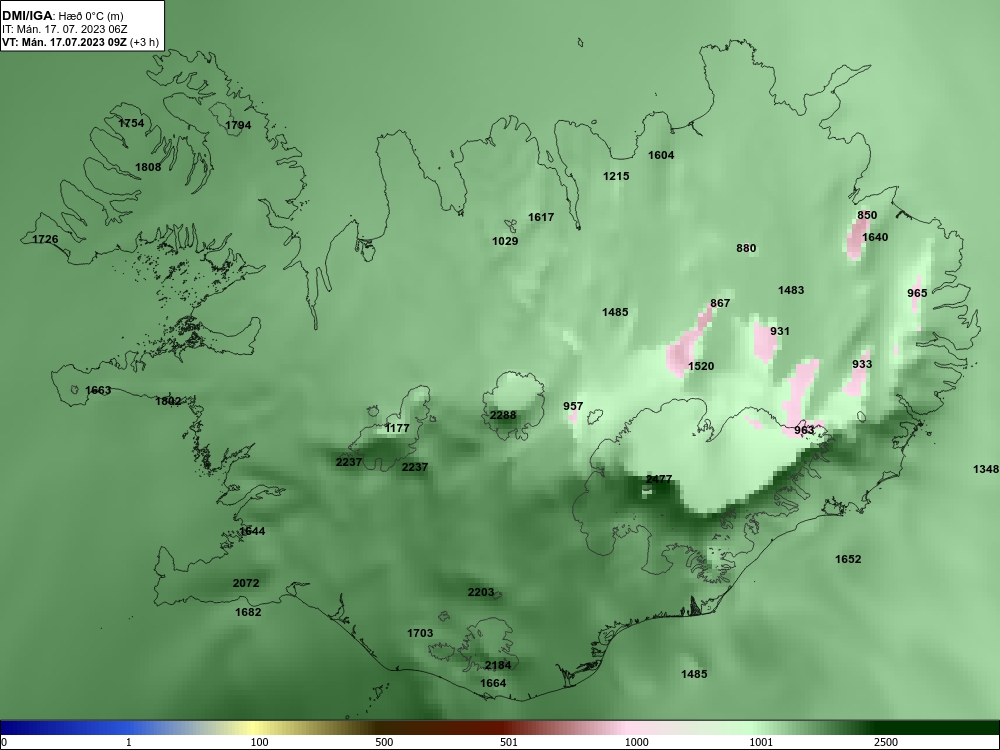This screenshot has width=1000, height=750.
Task: Select the 963 value near the glacier edge
Action: pos(804,430)
